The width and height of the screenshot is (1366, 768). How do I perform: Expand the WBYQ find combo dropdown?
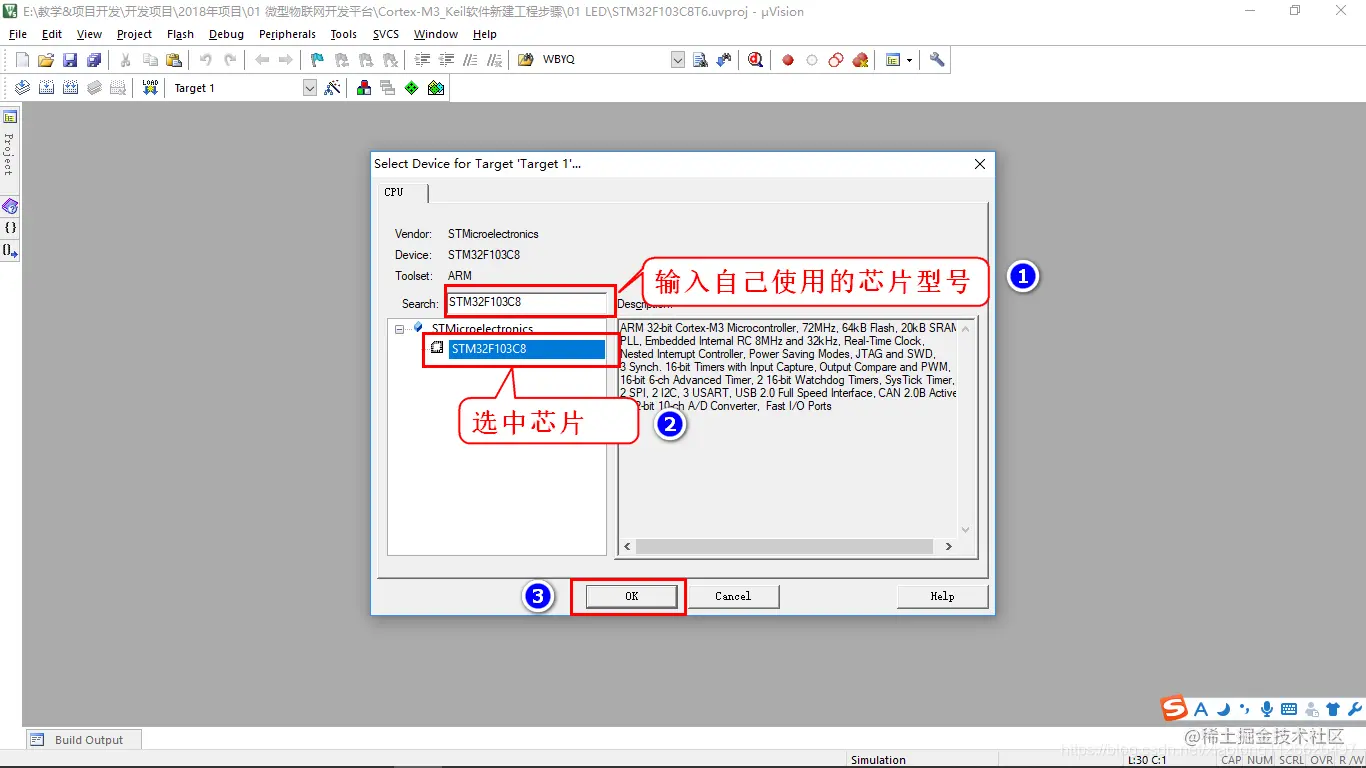point(678,60)
